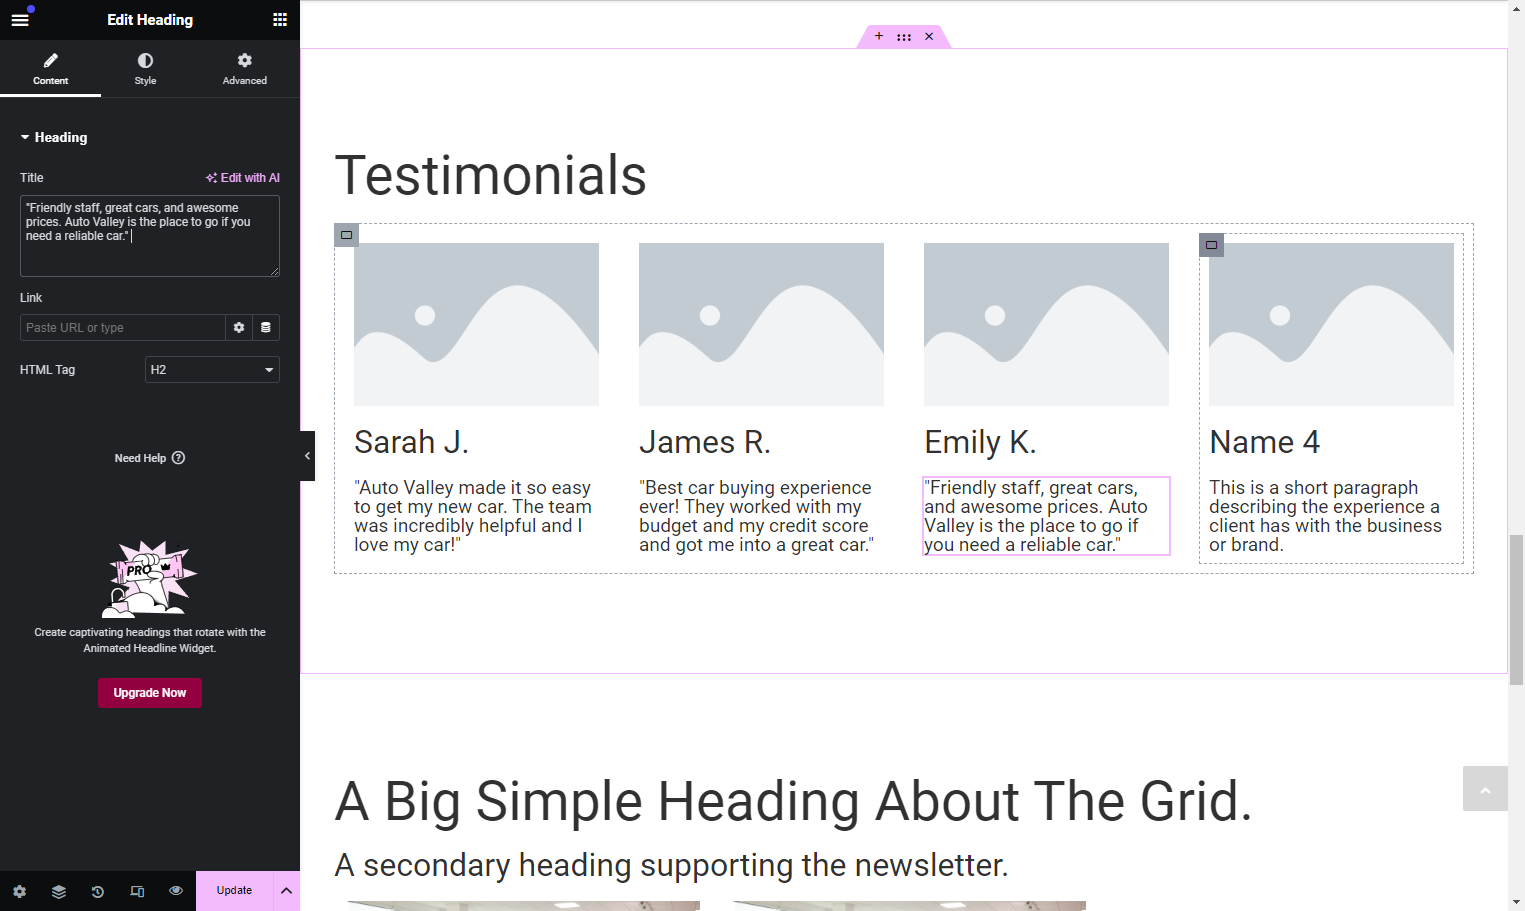The height and width of the screenshot is (911, 1525).
Task: Select the Name 4 heading
Action: 1265,442
